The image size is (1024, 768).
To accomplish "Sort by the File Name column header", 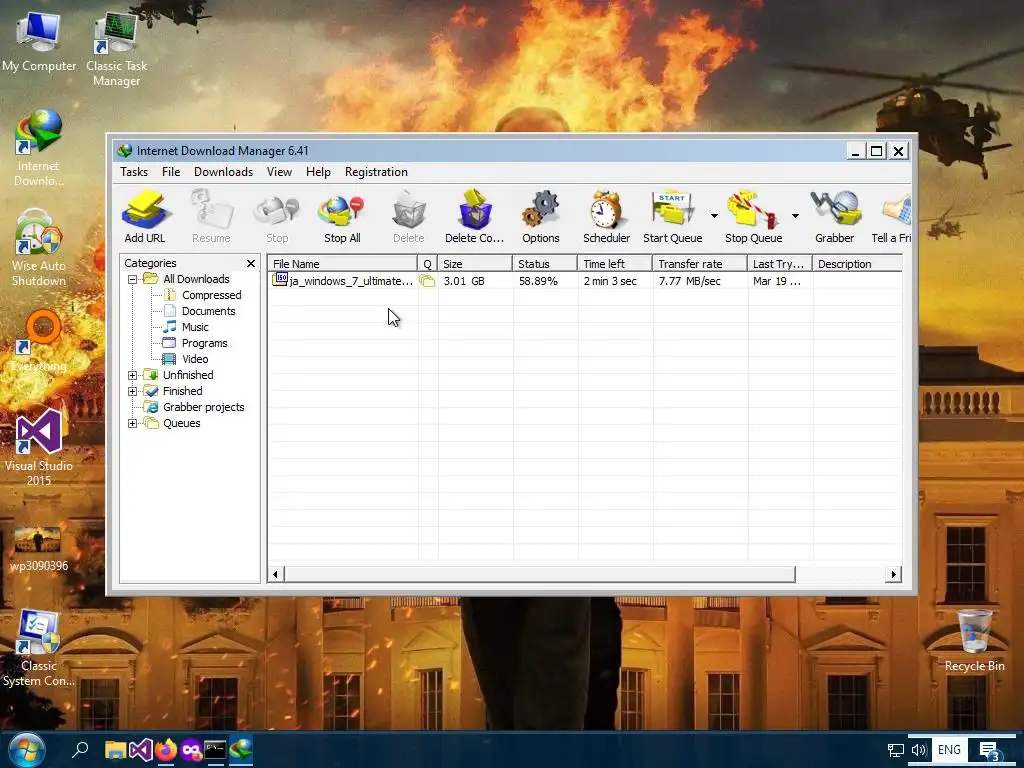I will pyautogui.click(x=342, y=264).
